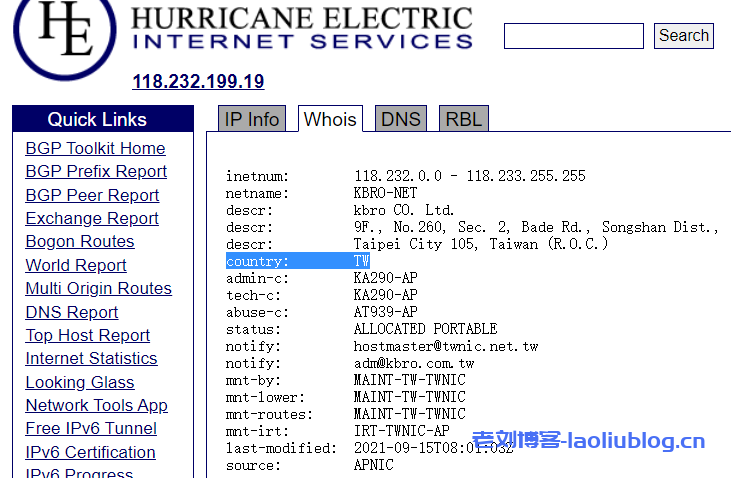
Task: Click notify email adm@kbro.com.tw
Action: 414,363
